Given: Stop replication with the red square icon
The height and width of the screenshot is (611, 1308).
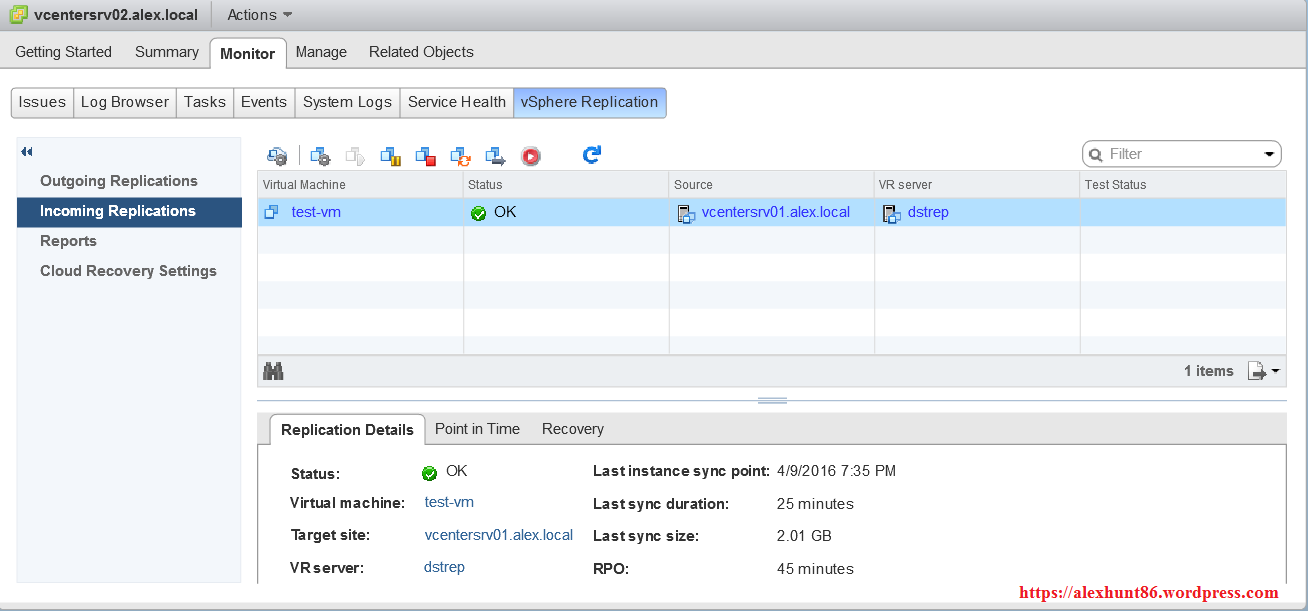Looking at the screenshot, I should click(x=426, y=155).
